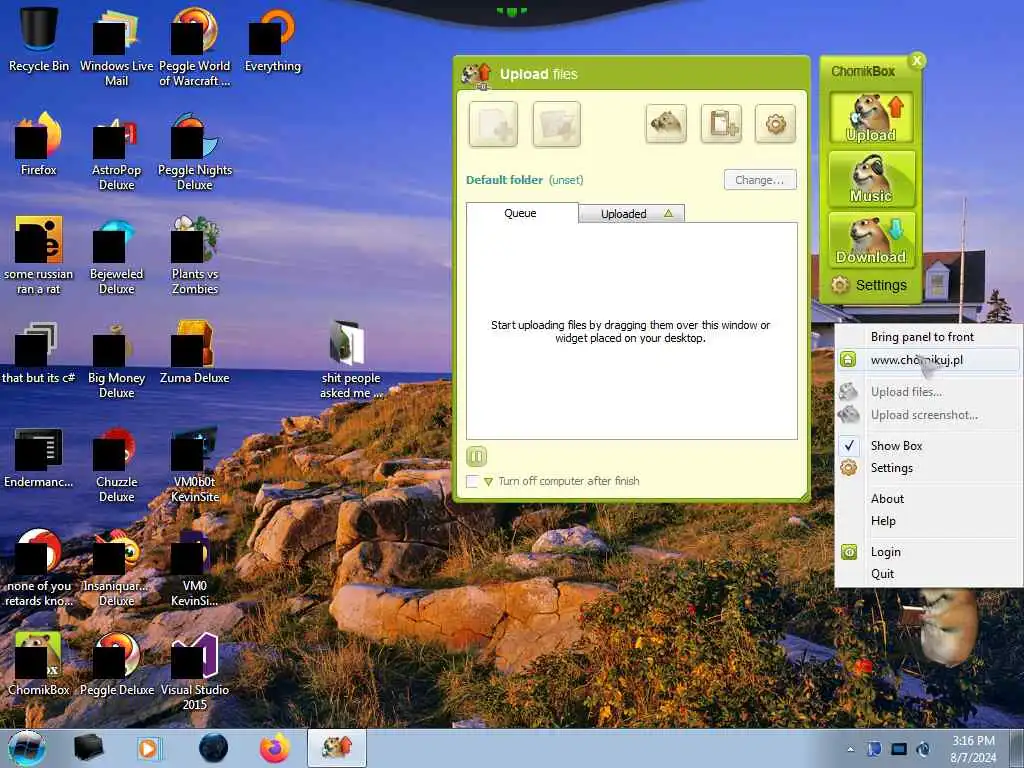Select the Visual Studio 2015 desktop icon
The image size is (1024, 768).
click(195, 671)
